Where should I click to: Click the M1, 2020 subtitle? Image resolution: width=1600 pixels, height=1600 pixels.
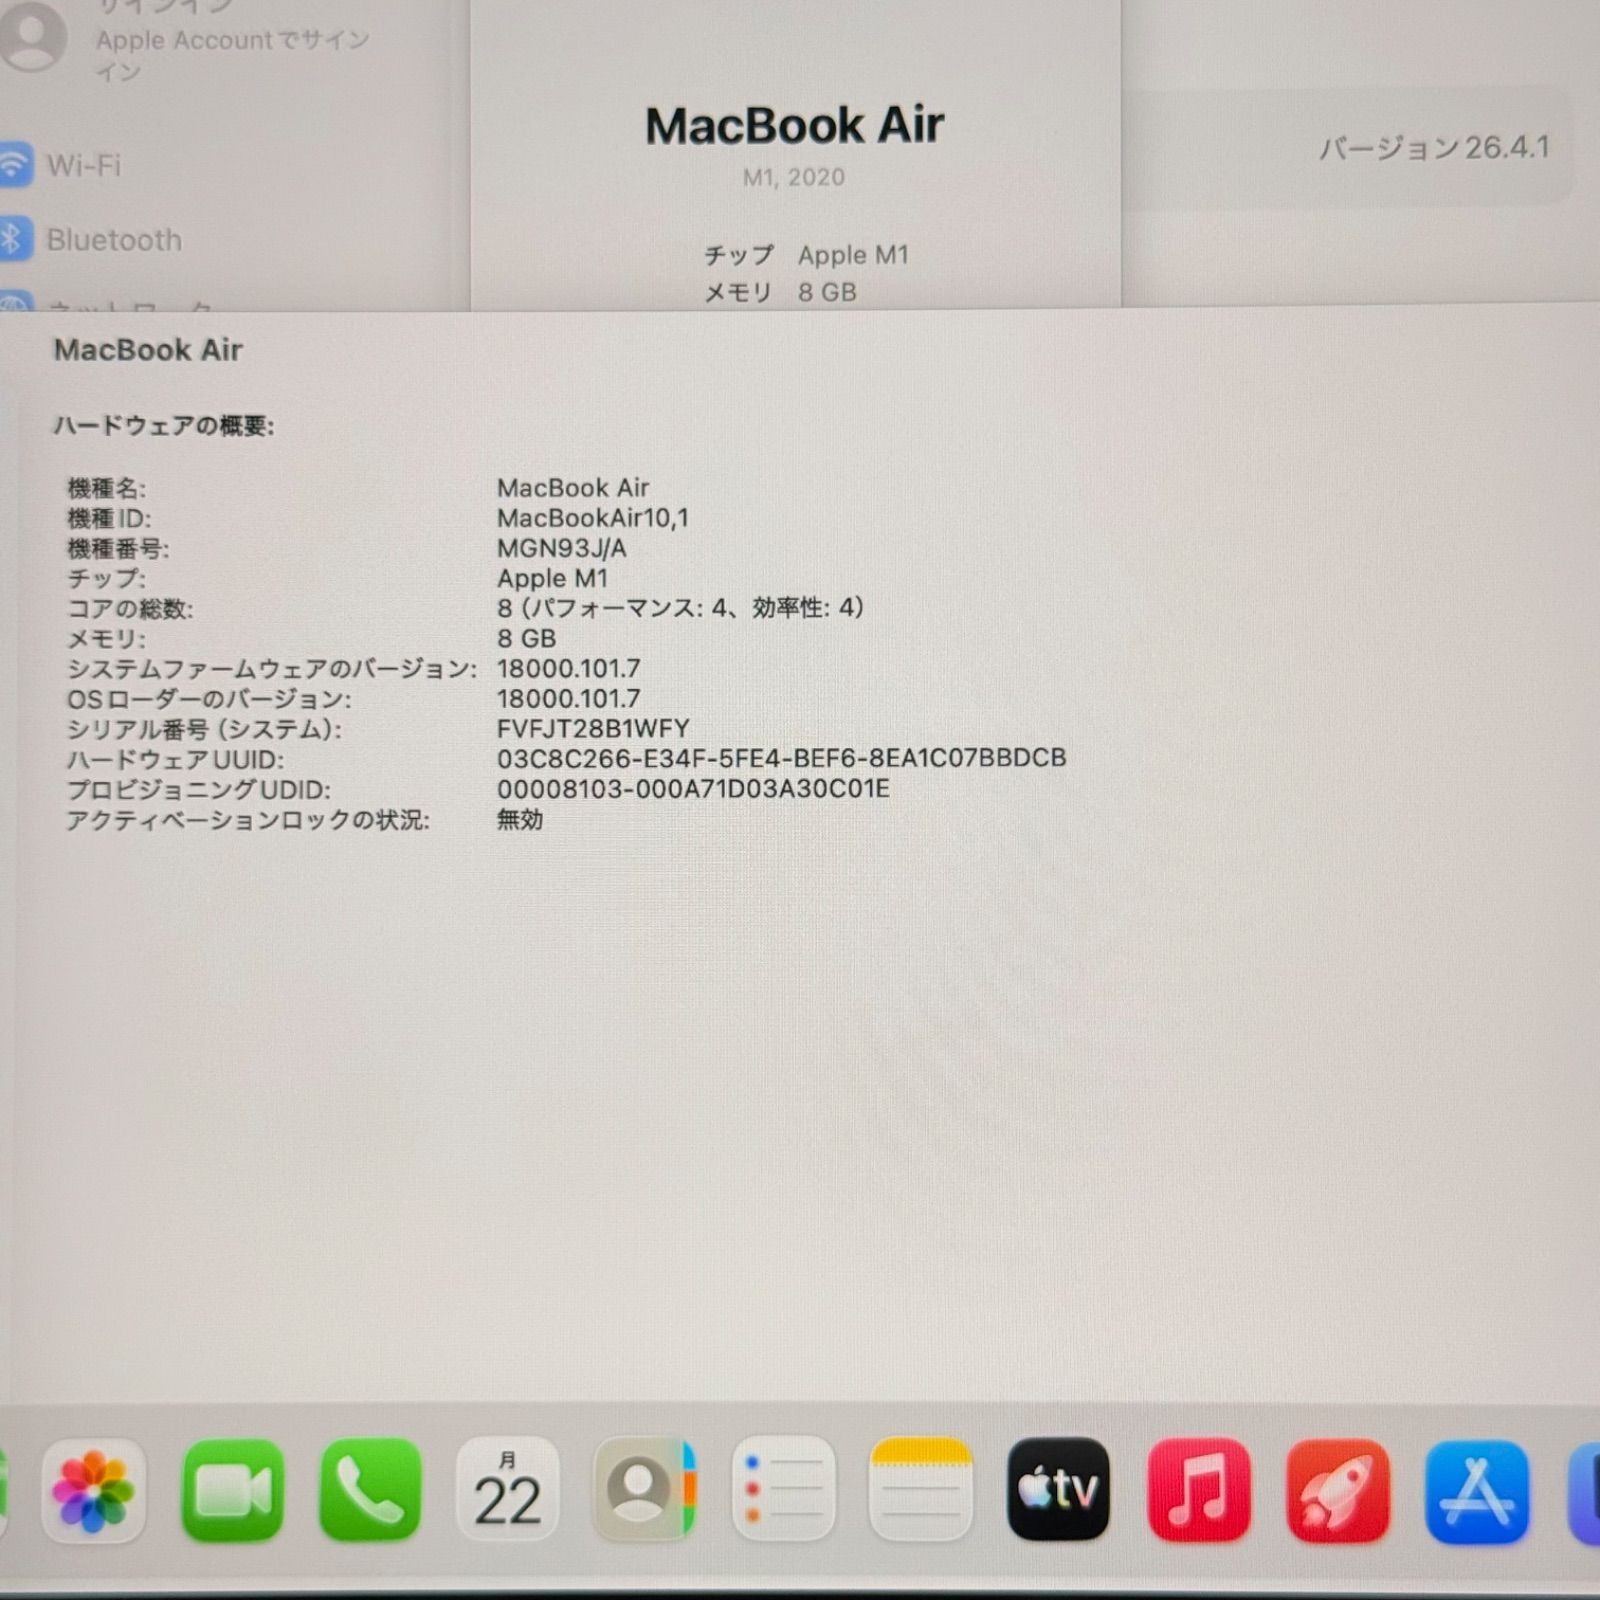pyautogui.click(x=794, y=177)
